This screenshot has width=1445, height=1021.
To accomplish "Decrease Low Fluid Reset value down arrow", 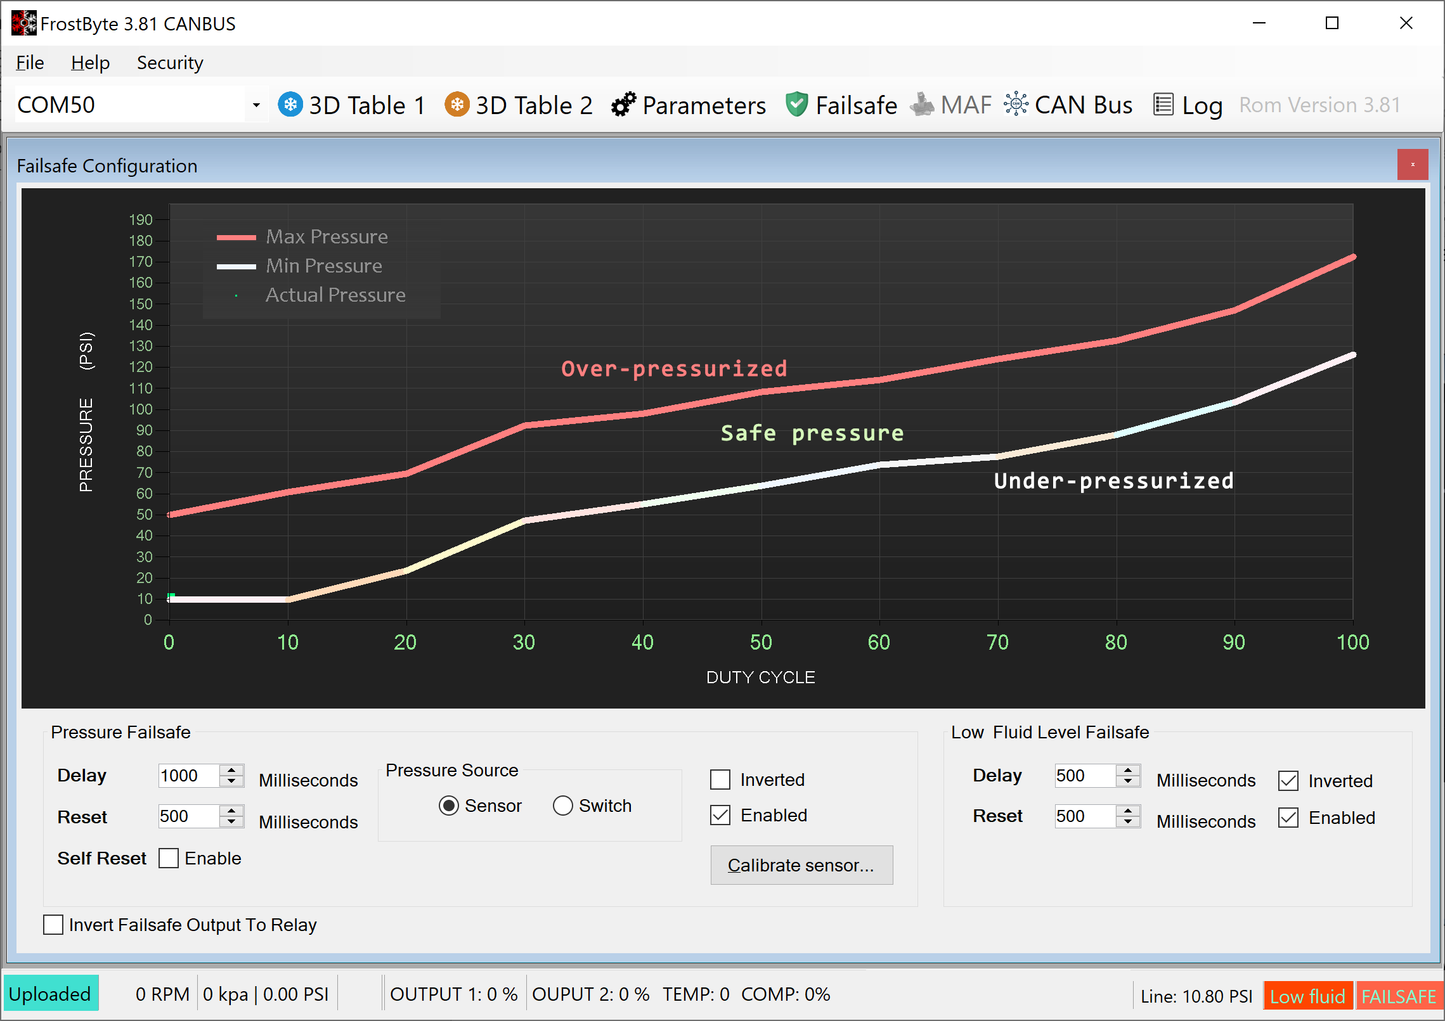I will pos(1128,822).
